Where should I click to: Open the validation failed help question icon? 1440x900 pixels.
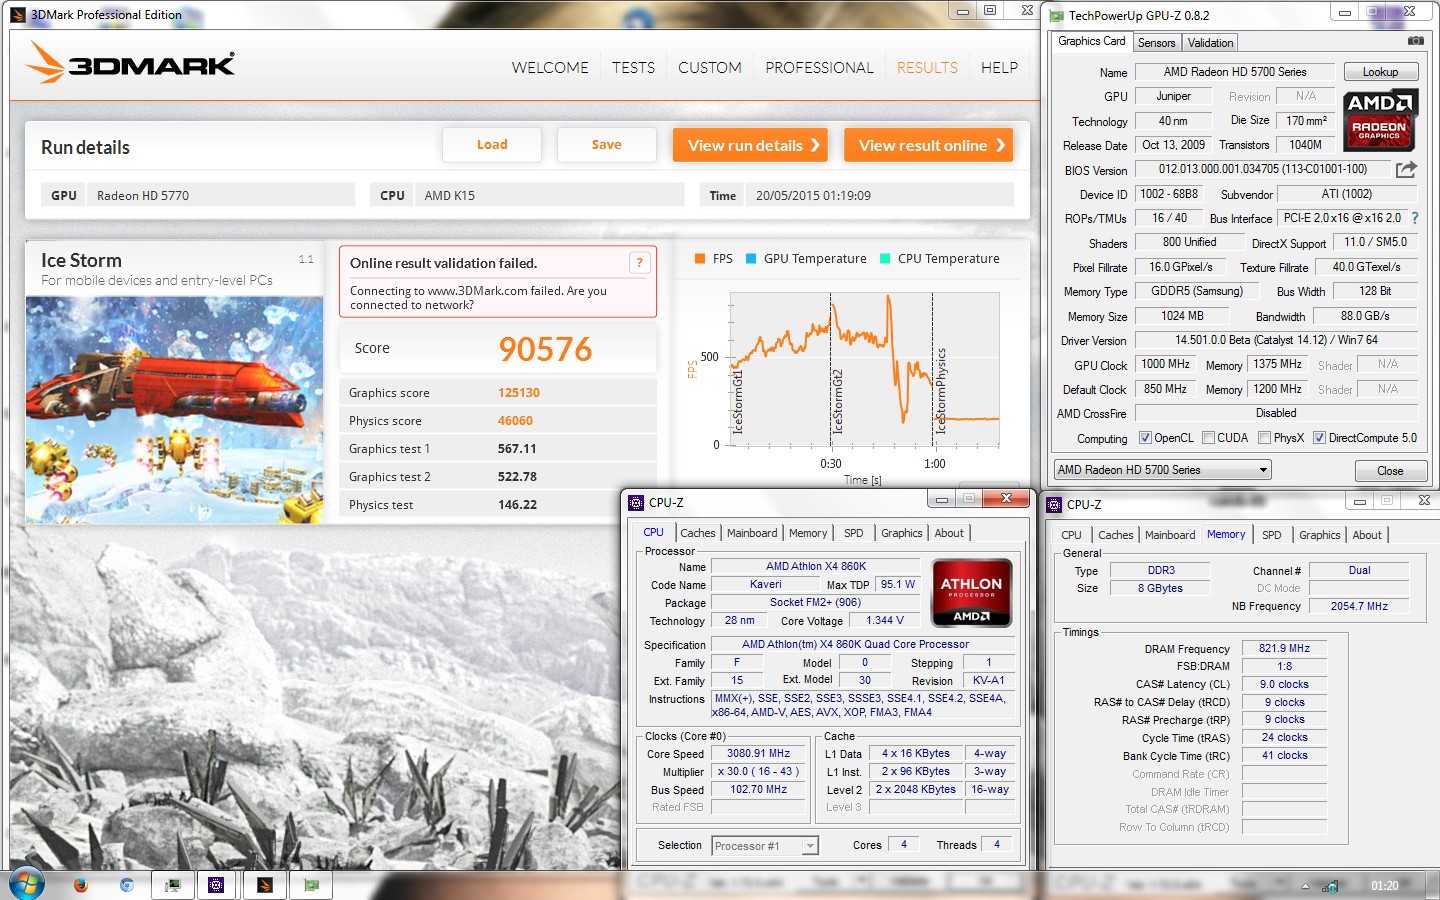[x=640, y=263]
